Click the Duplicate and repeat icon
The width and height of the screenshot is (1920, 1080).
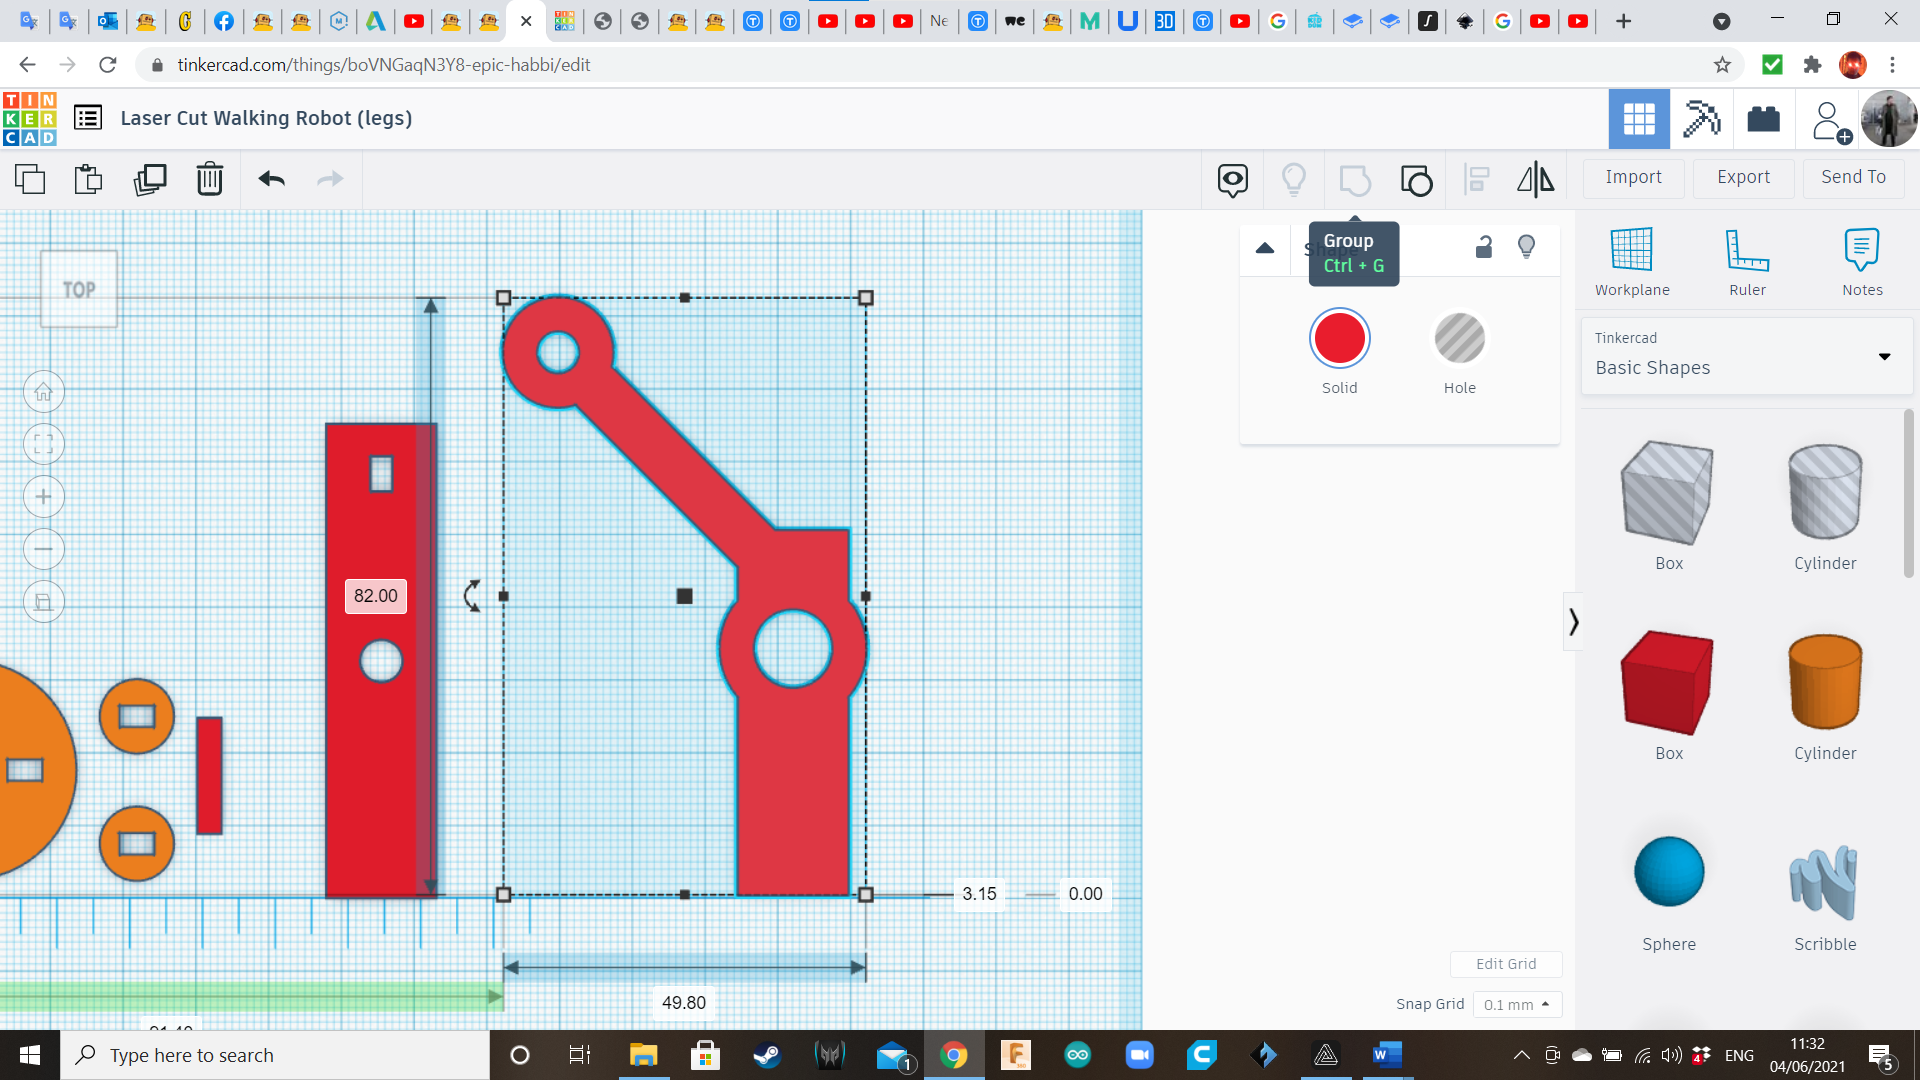point(150,180)
